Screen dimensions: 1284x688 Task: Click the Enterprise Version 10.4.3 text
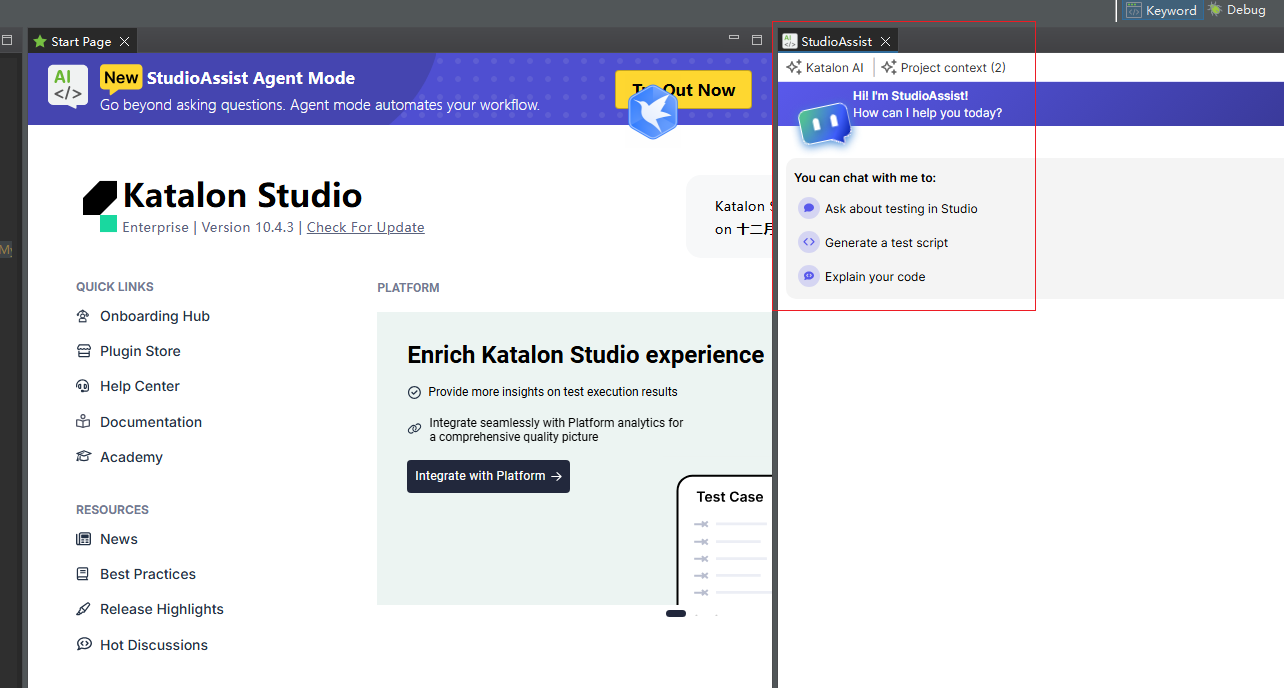click(x=208, y=227)
